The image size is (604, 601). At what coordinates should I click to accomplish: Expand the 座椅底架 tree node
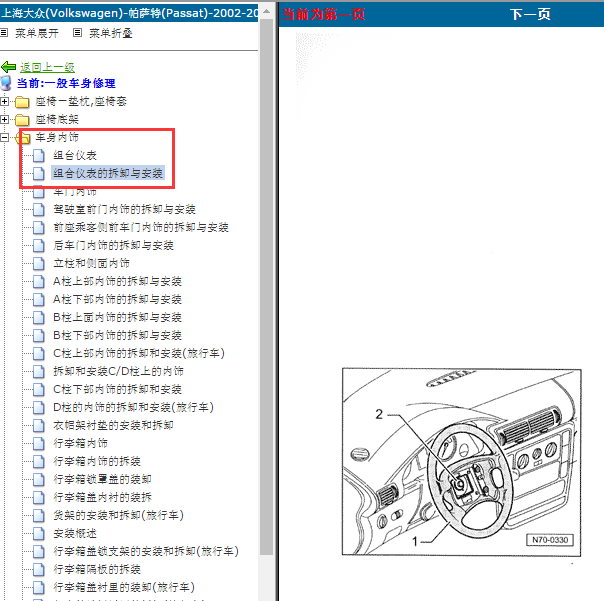4,120
